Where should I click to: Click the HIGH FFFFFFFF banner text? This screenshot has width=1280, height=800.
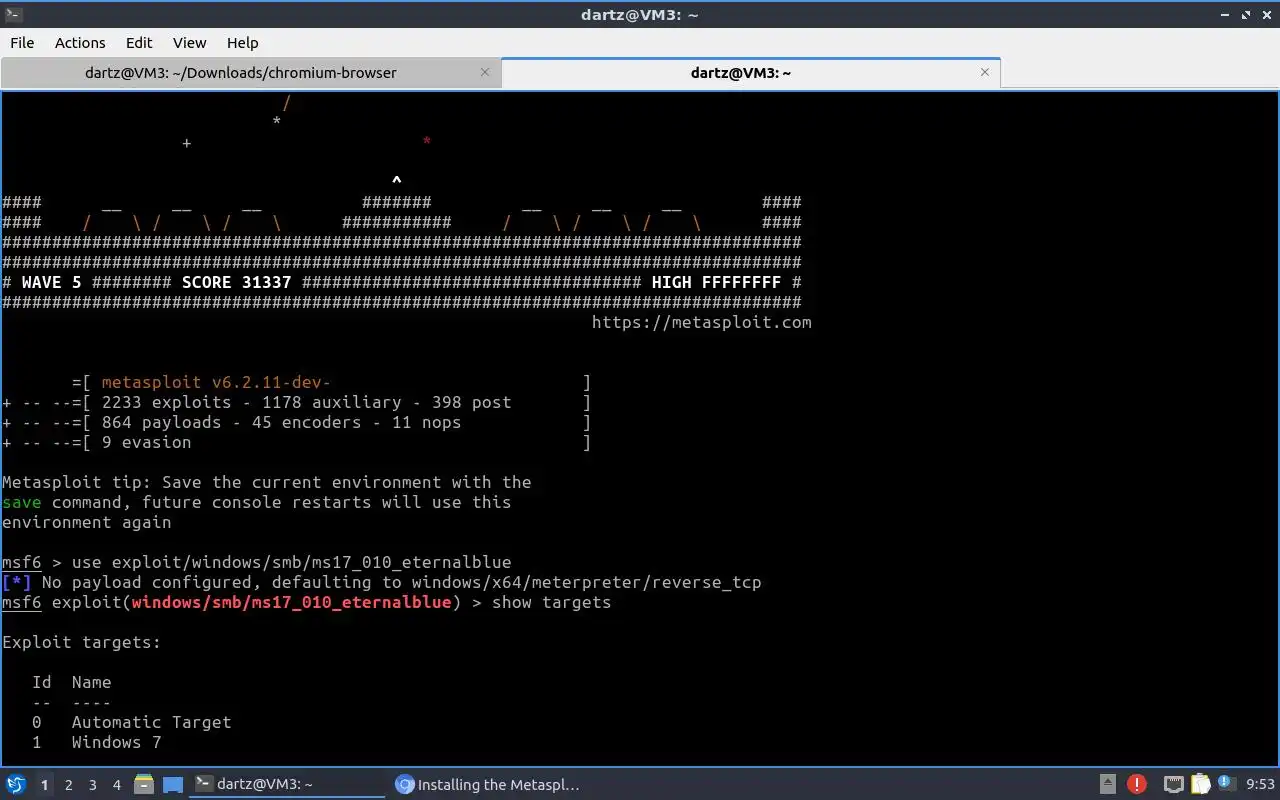click(716, 282)
